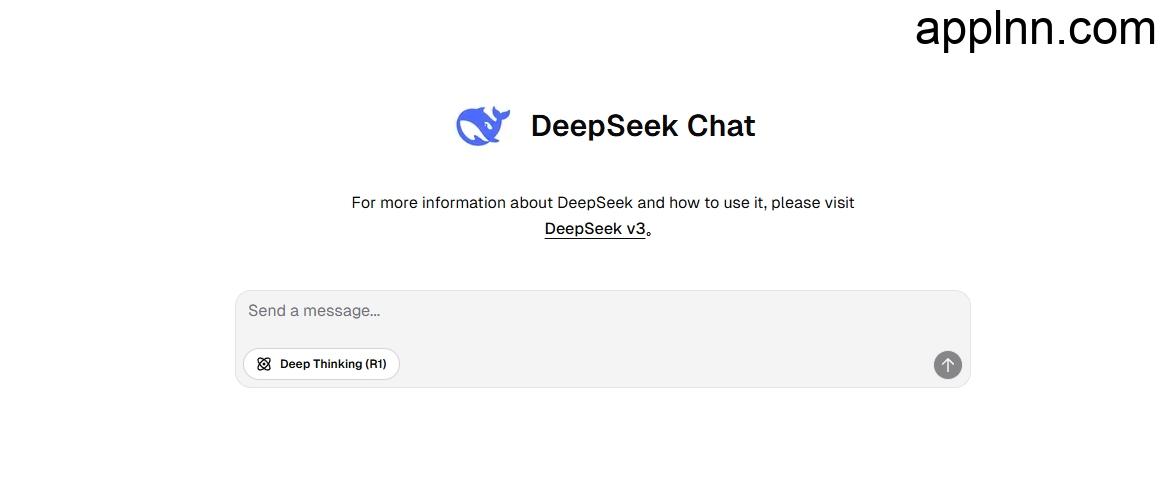The width and height of the screenshot is (1165, 503).
Task: Select the blue whale icon beside the title
Action: (483, 126)
